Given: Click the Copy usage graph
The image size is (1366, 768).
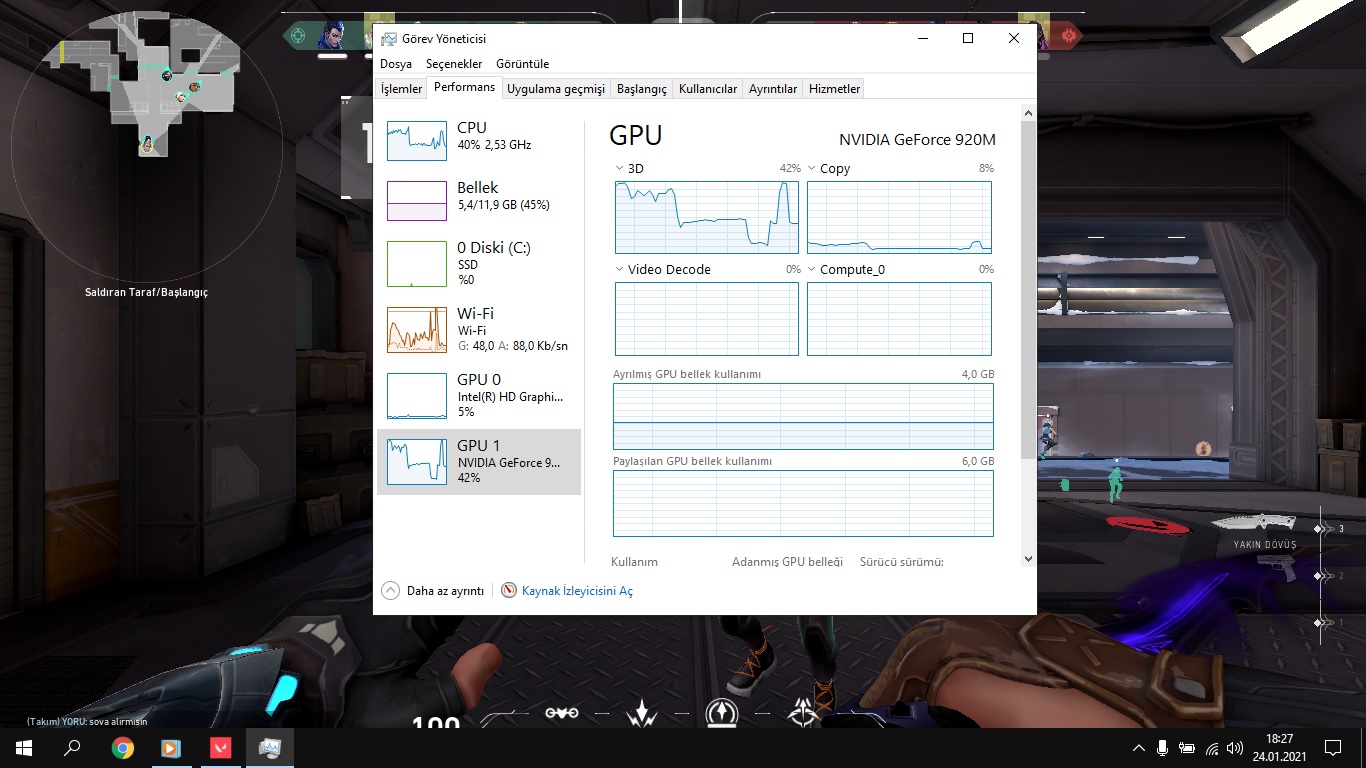Looking at the screenshot, I should (899, 217).
